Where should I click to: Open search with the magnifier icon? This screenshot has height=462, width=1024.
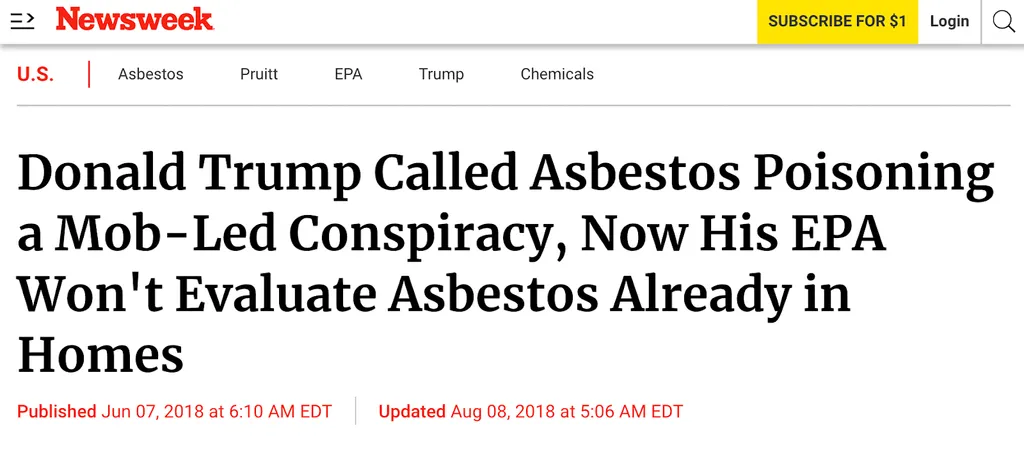pos(1003,22)
